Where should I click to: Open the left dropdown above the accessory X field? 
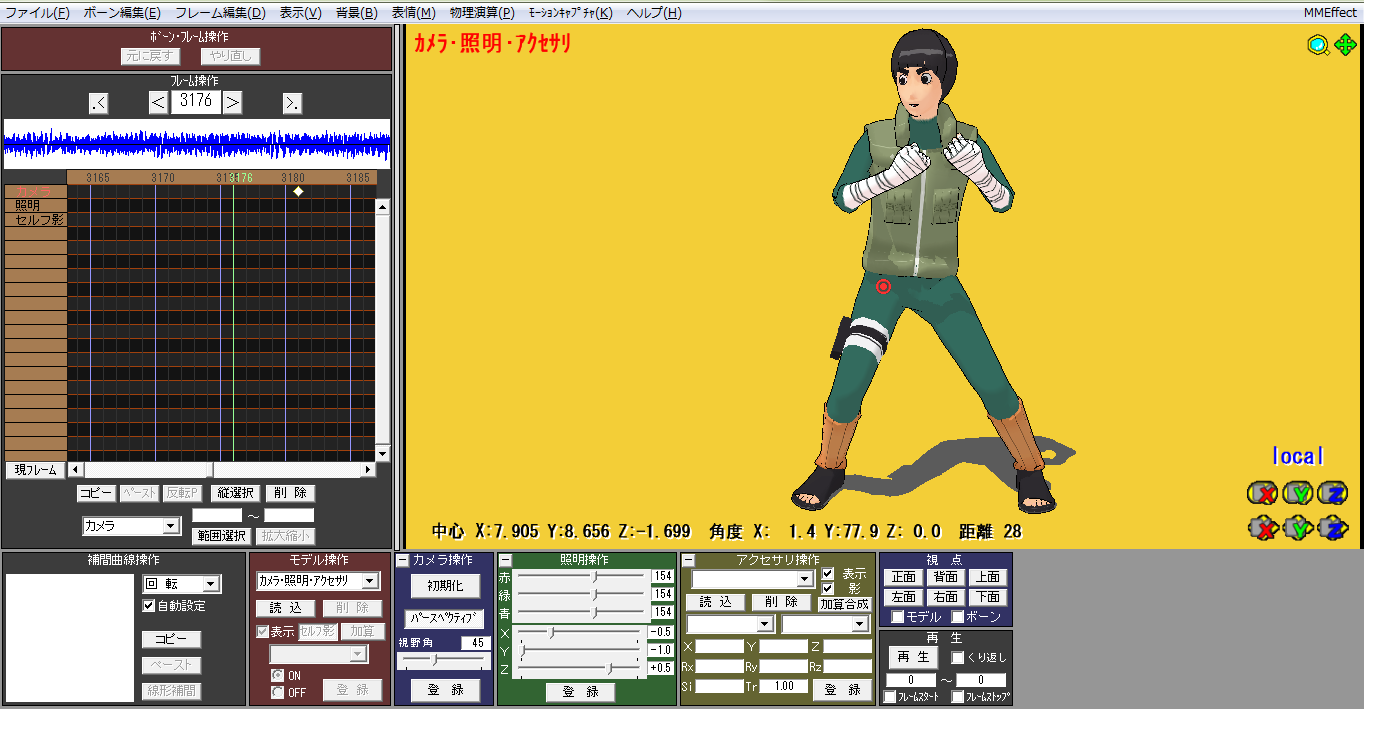730,624
